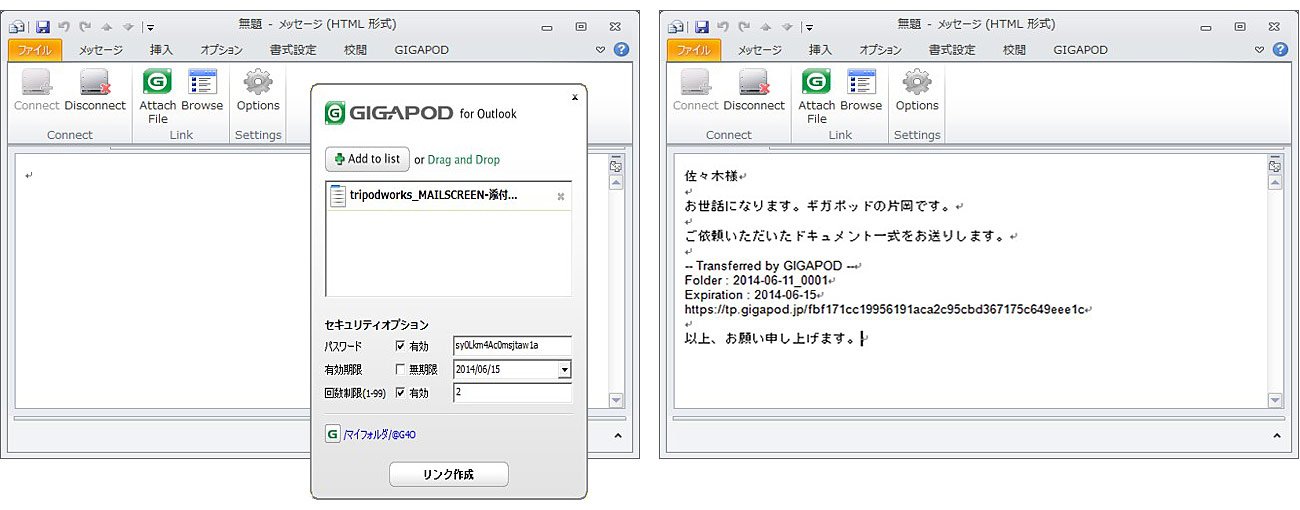The width and height of the screenshot is (1300, 510).
Task: Click scroll up arrow in left message body
Action: click(x=617, y=183)
